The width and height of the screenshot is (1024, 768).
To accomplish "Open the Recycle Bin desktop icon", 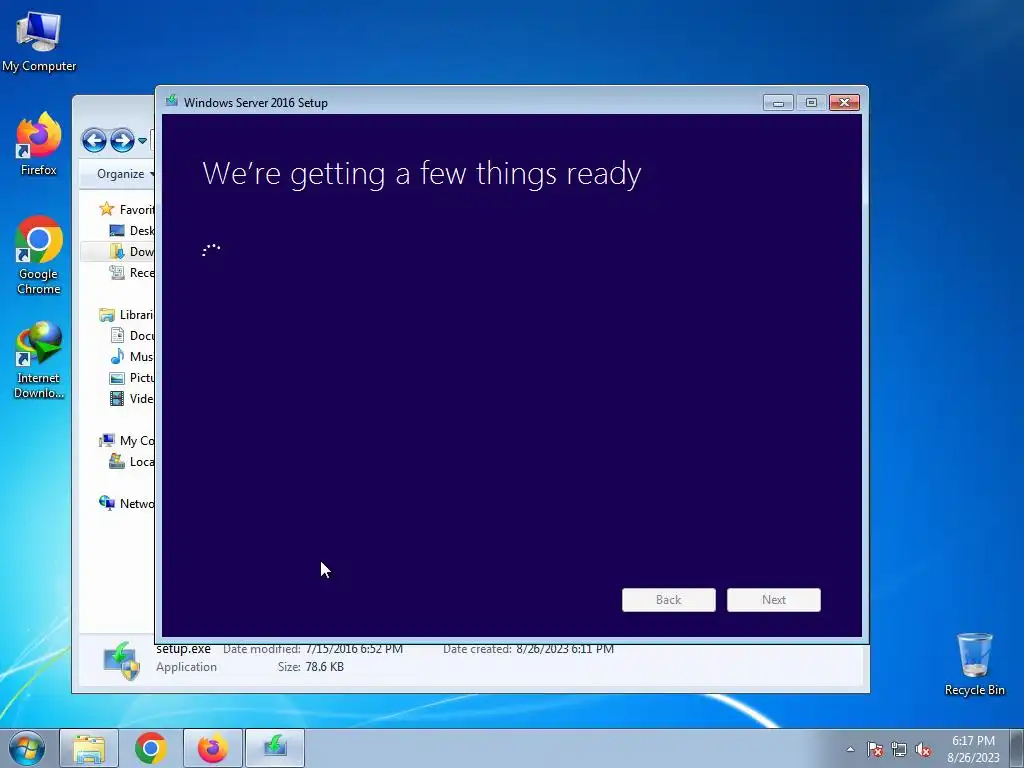I will [974, 664].
